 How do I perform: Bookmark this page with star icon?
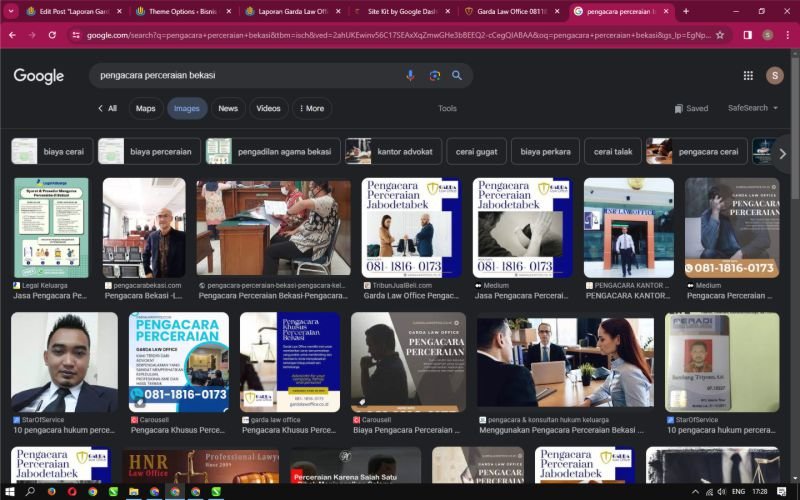[720, 35]
